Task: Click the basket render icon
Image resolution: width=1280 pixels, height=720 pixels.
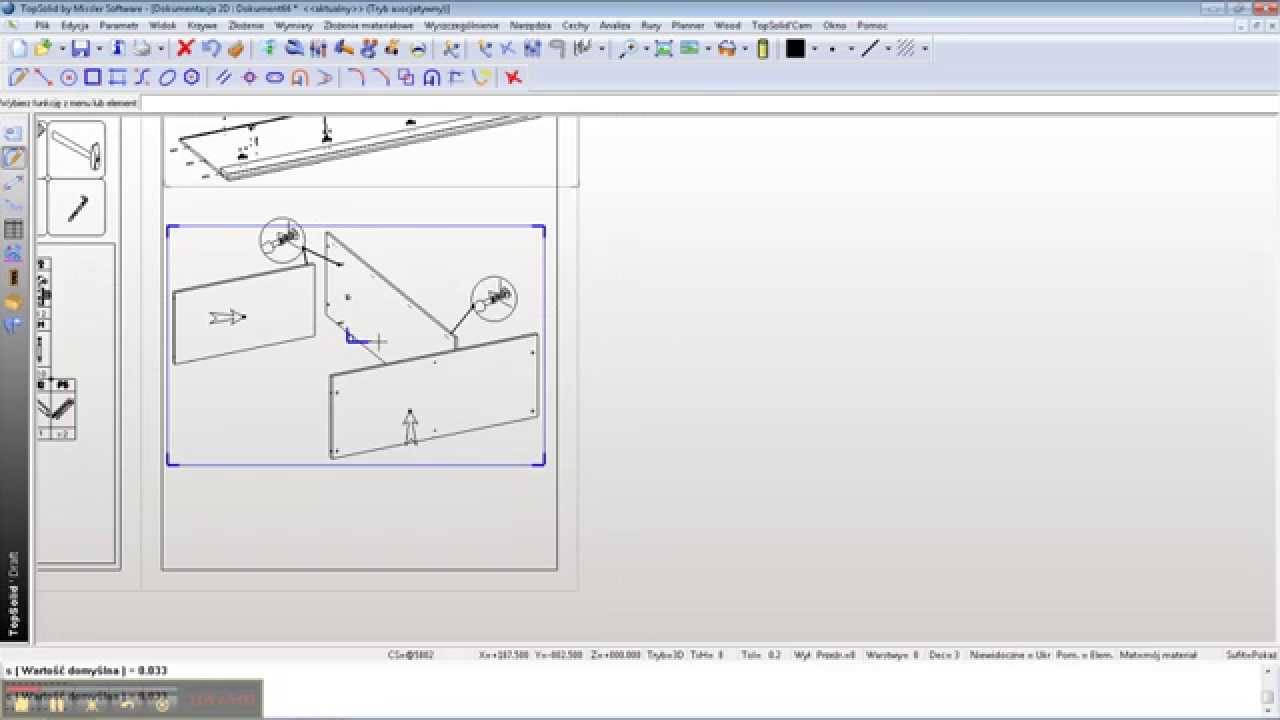Action: coord(727,48)
